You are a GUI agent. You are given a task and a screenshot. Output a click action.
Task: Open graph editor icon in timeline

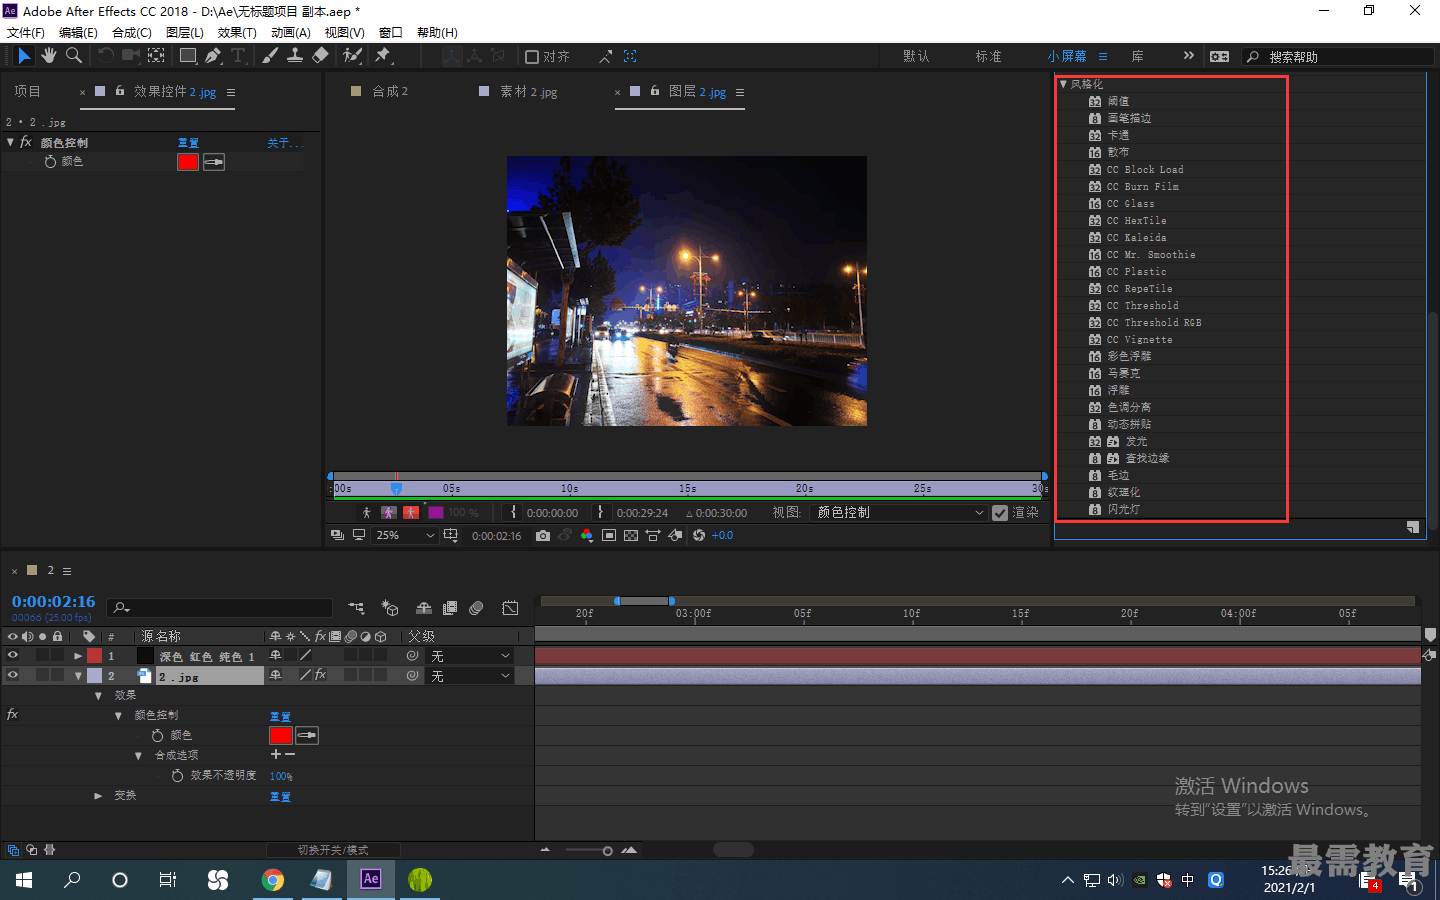(x=510, y=608)
